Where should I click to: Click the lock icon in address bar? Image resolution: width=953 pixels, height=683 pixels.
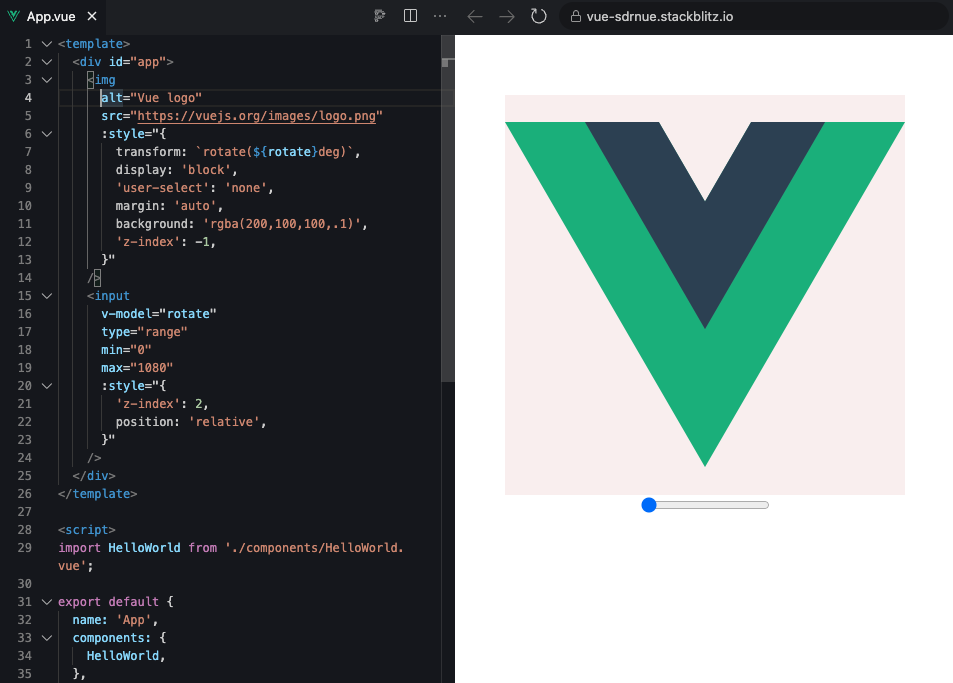click(x=576, y=16)
